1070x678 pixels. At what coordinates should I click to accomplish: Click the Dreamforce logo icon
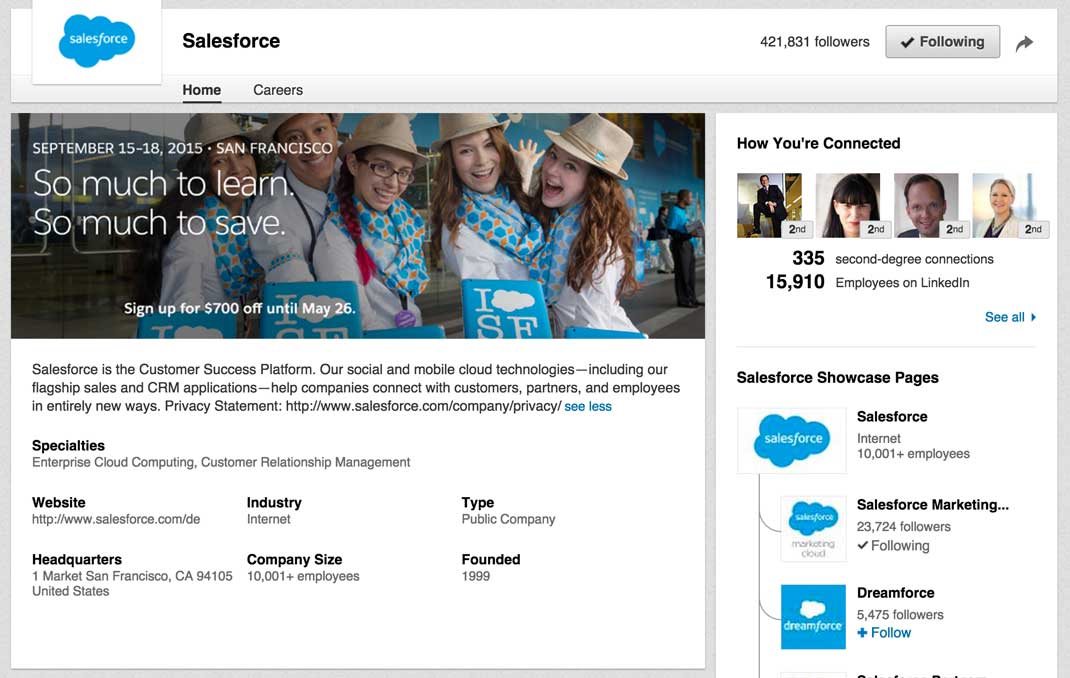(x=813, y=617)
